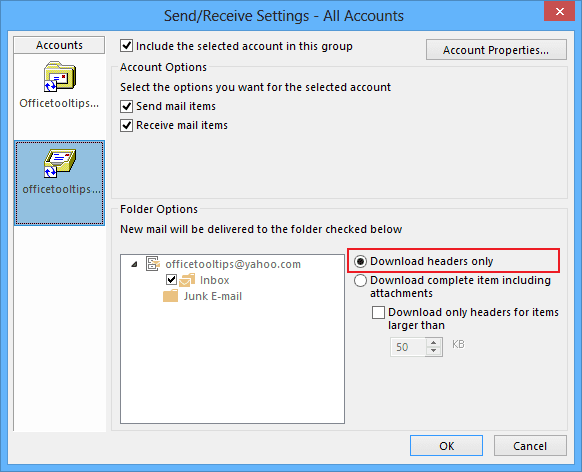This screenshot has height=472, width=582.
Task: Click the Accounts column header
Action: [x=59, y=45]
